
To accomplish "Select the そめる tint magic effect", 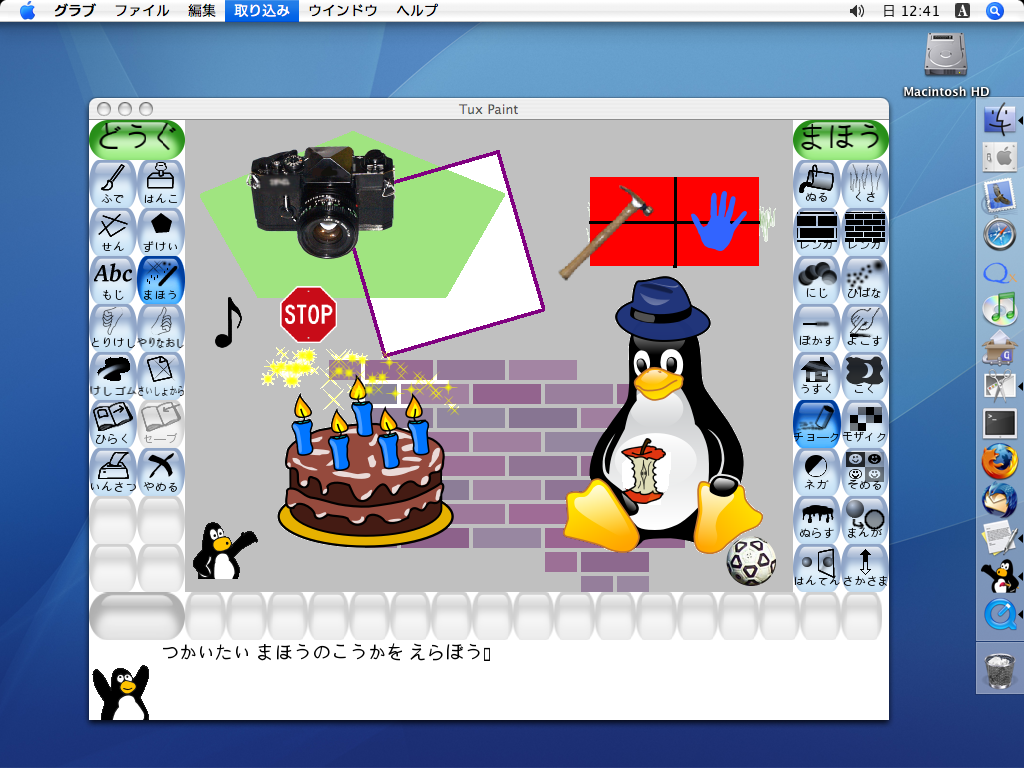I will tap(865, 472).
